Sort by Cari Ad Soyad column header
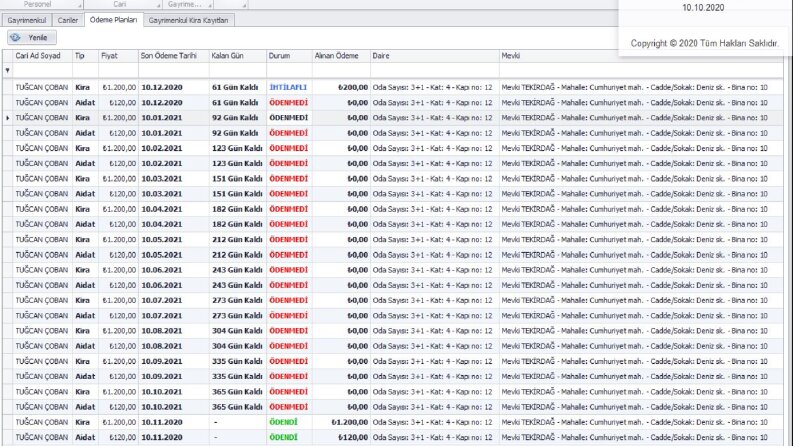The height and width of the screenshot is (446, 793). tap(43, 56)
